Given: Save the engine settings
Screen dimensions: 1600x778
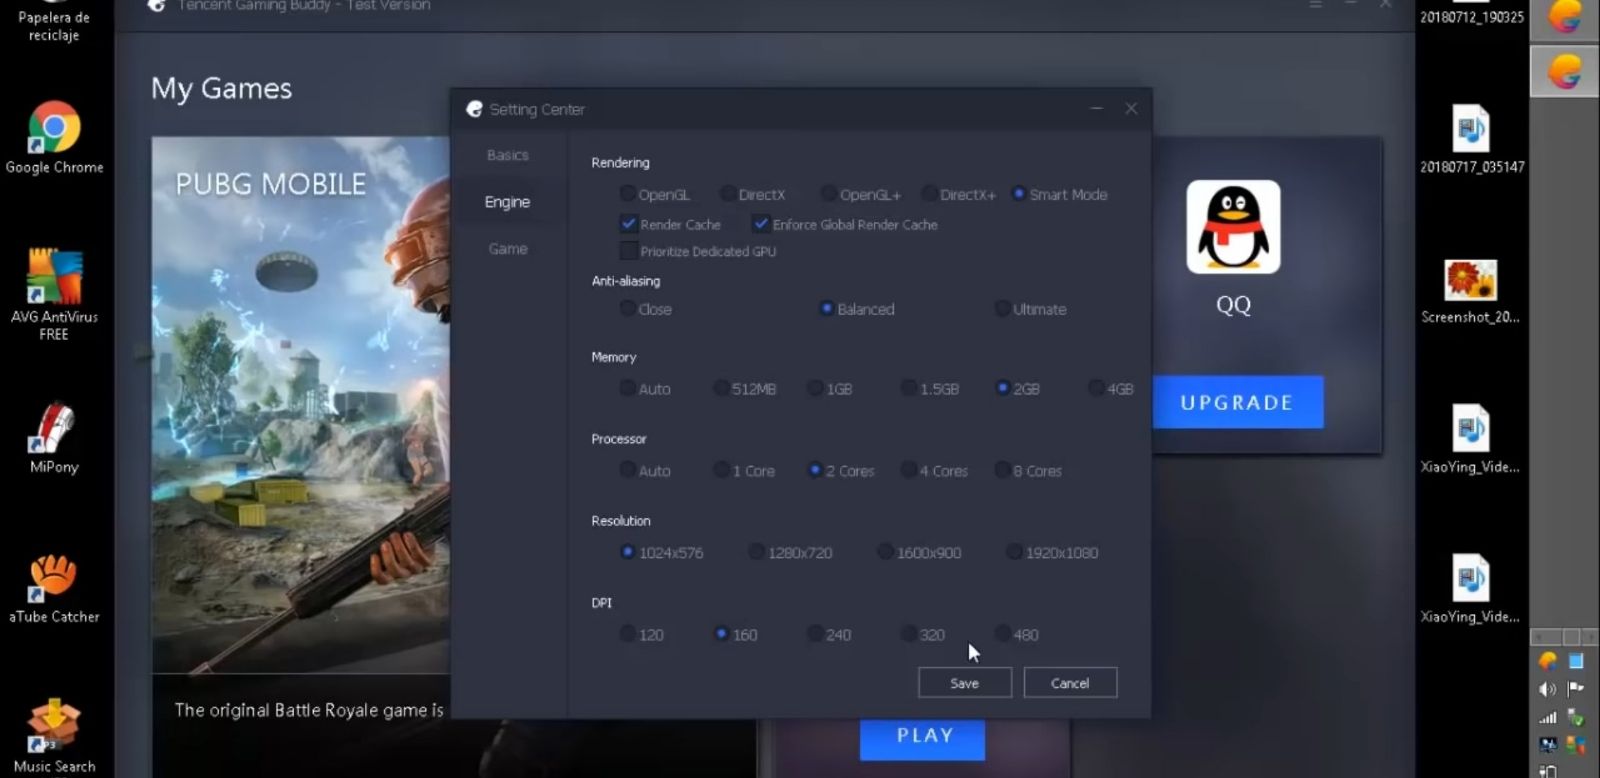Looking at the screenshot, I should click(x=964, y=683).
